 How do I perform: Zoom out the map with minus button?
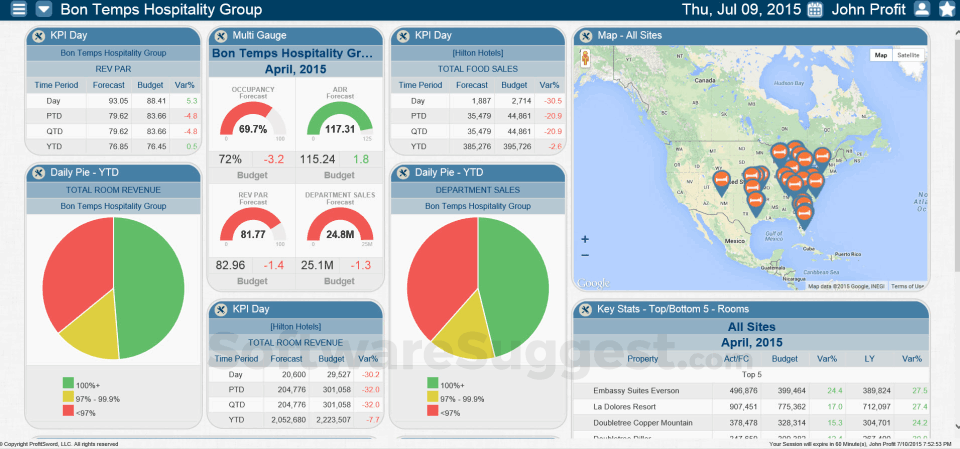click(x=585, y=255)
